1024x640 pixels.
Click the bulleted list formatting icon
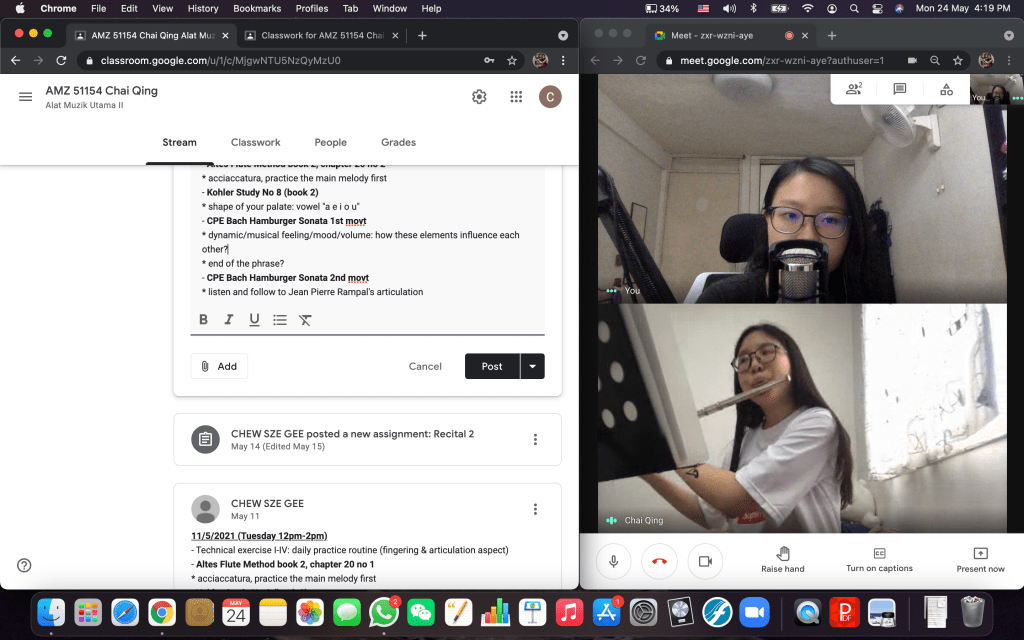pyautogui.click(x=280, y=320)
